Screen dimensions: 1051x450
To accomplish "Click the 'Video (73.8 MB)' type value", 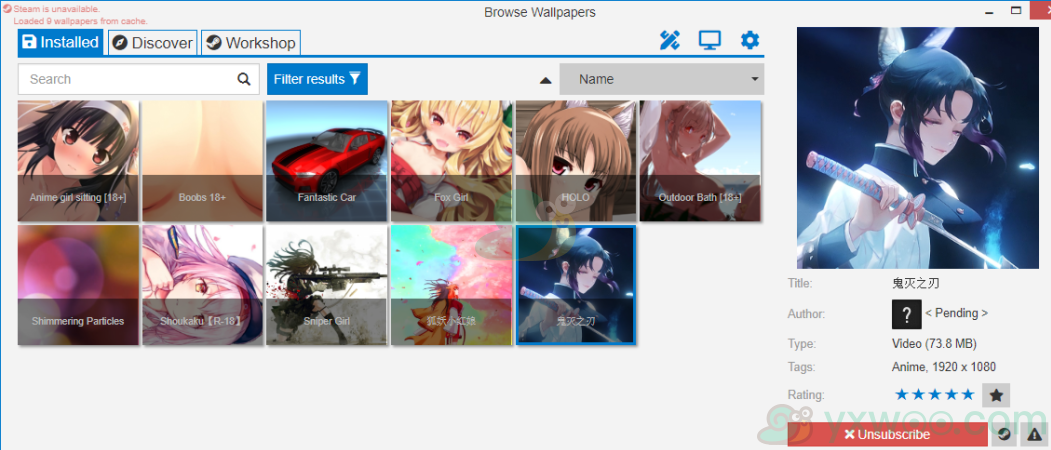I will click(934, 344).
